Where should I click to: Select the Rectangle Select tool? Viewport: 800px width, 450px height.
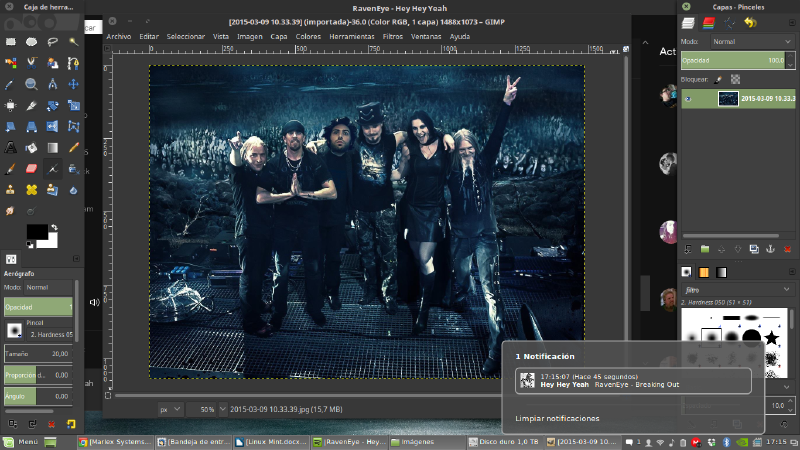[10, 42]
